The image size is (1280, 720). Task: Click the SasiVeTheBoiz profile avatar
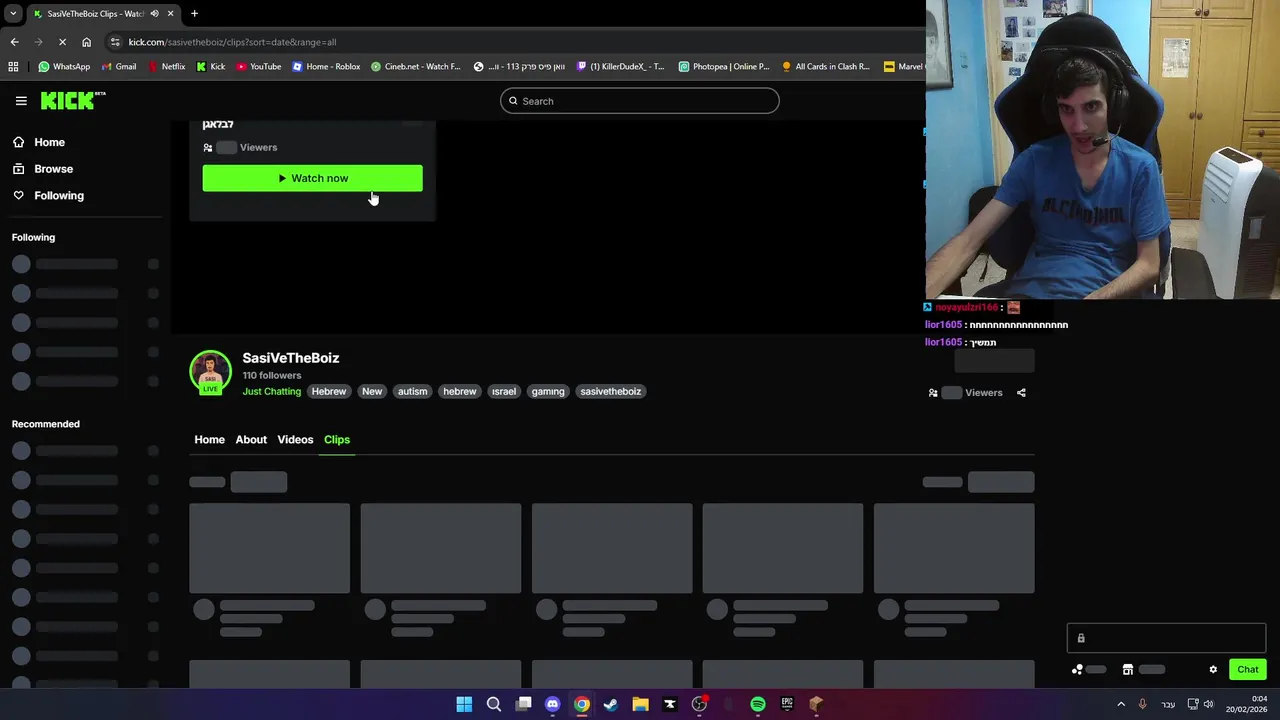(x=210, y=372)
